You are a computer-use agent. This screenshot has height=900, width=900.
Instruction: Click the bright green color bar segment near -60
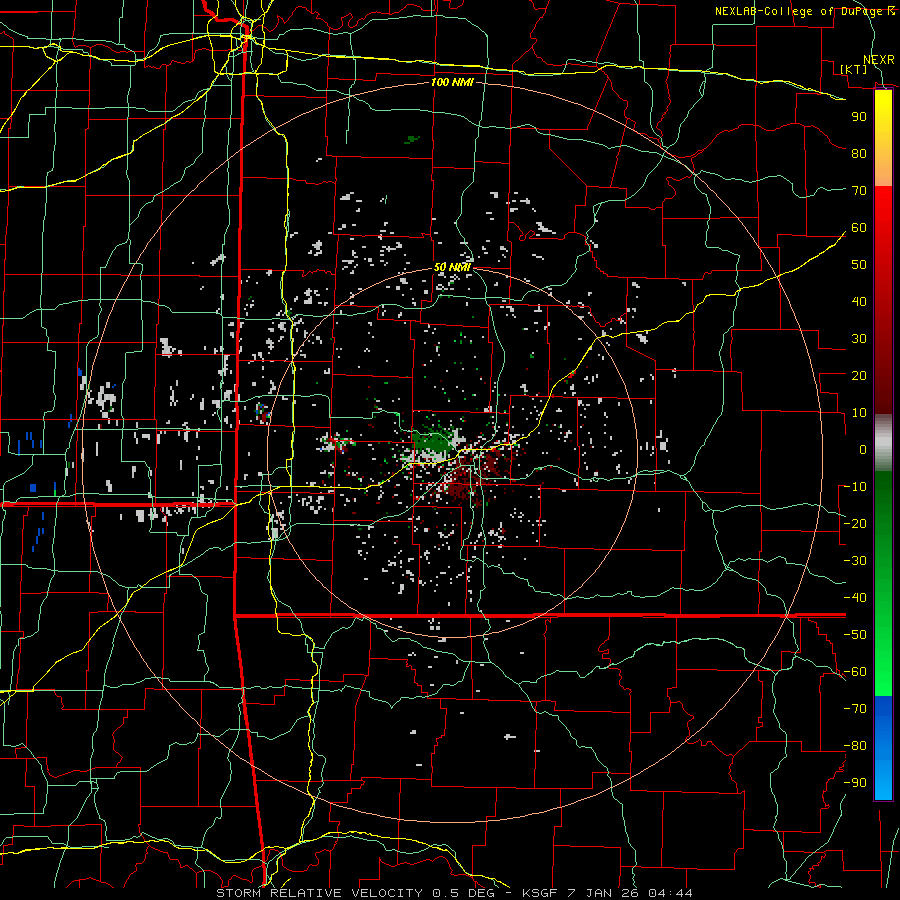pyautogui.click(x=883, y=666)
